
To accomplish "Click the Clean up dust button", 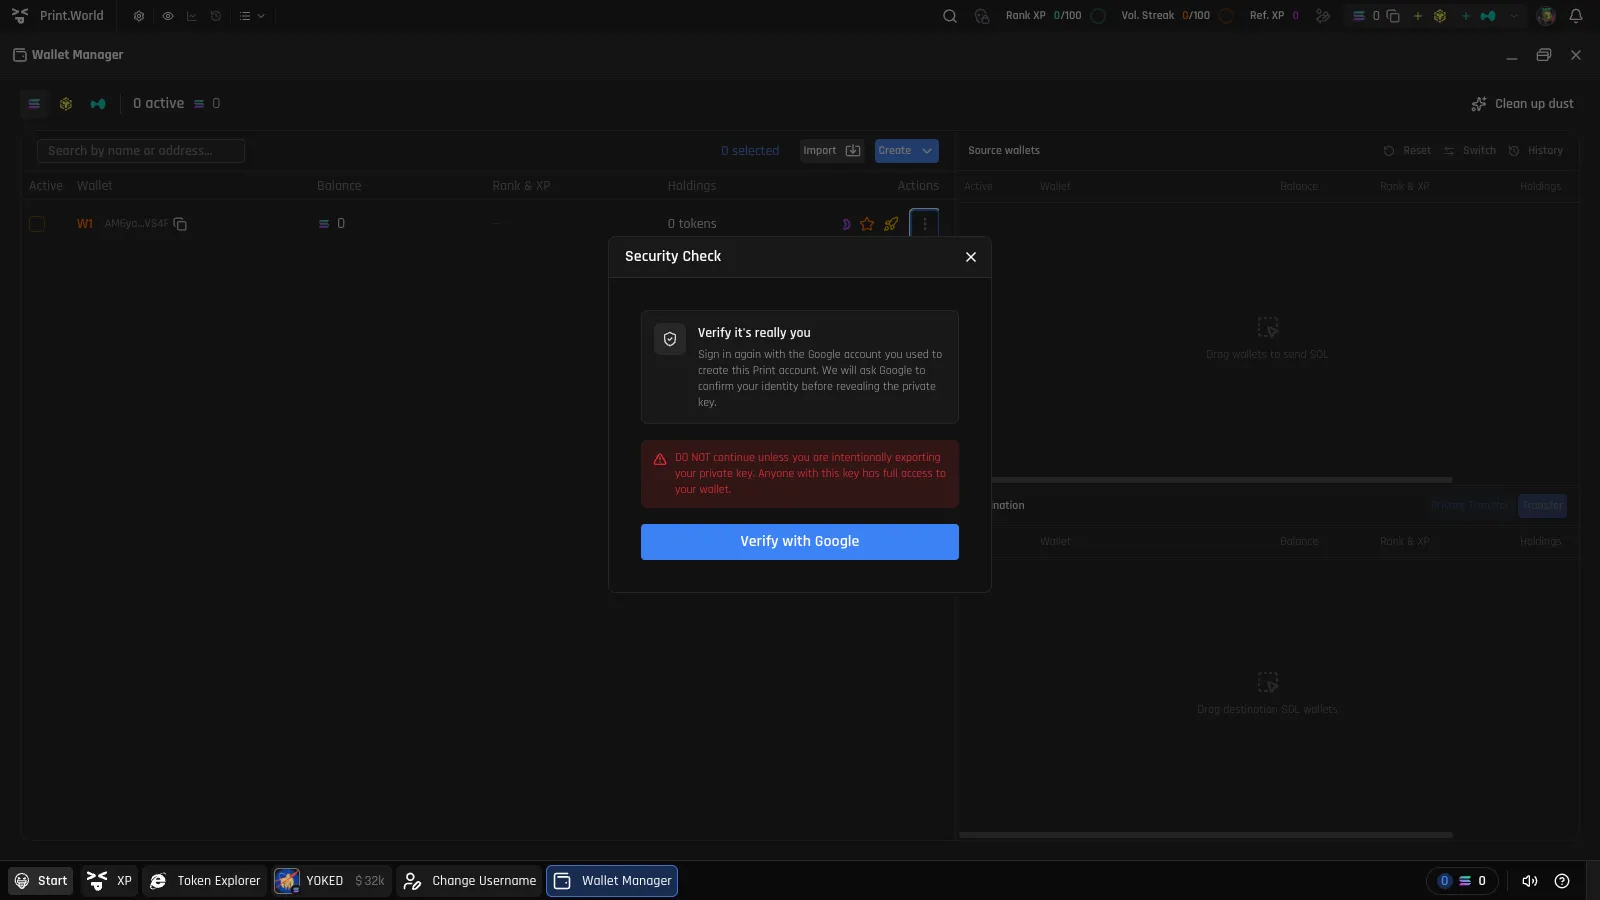I will (x=1522, y=104).
